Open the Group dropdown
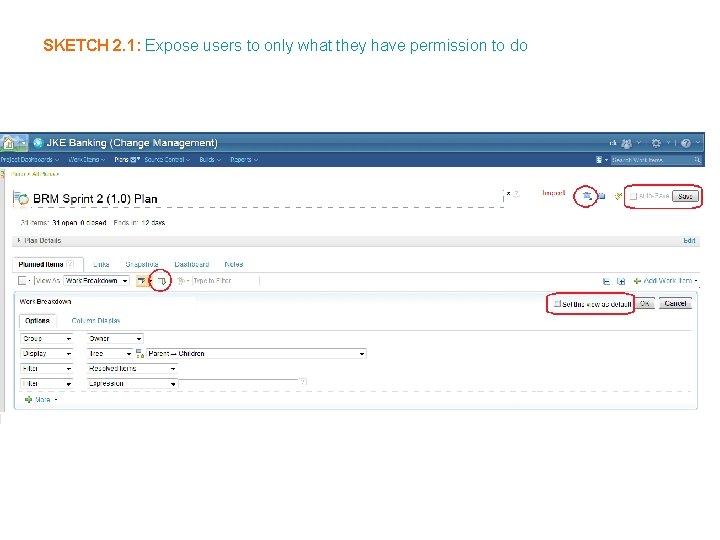 [x=46, y=338]
